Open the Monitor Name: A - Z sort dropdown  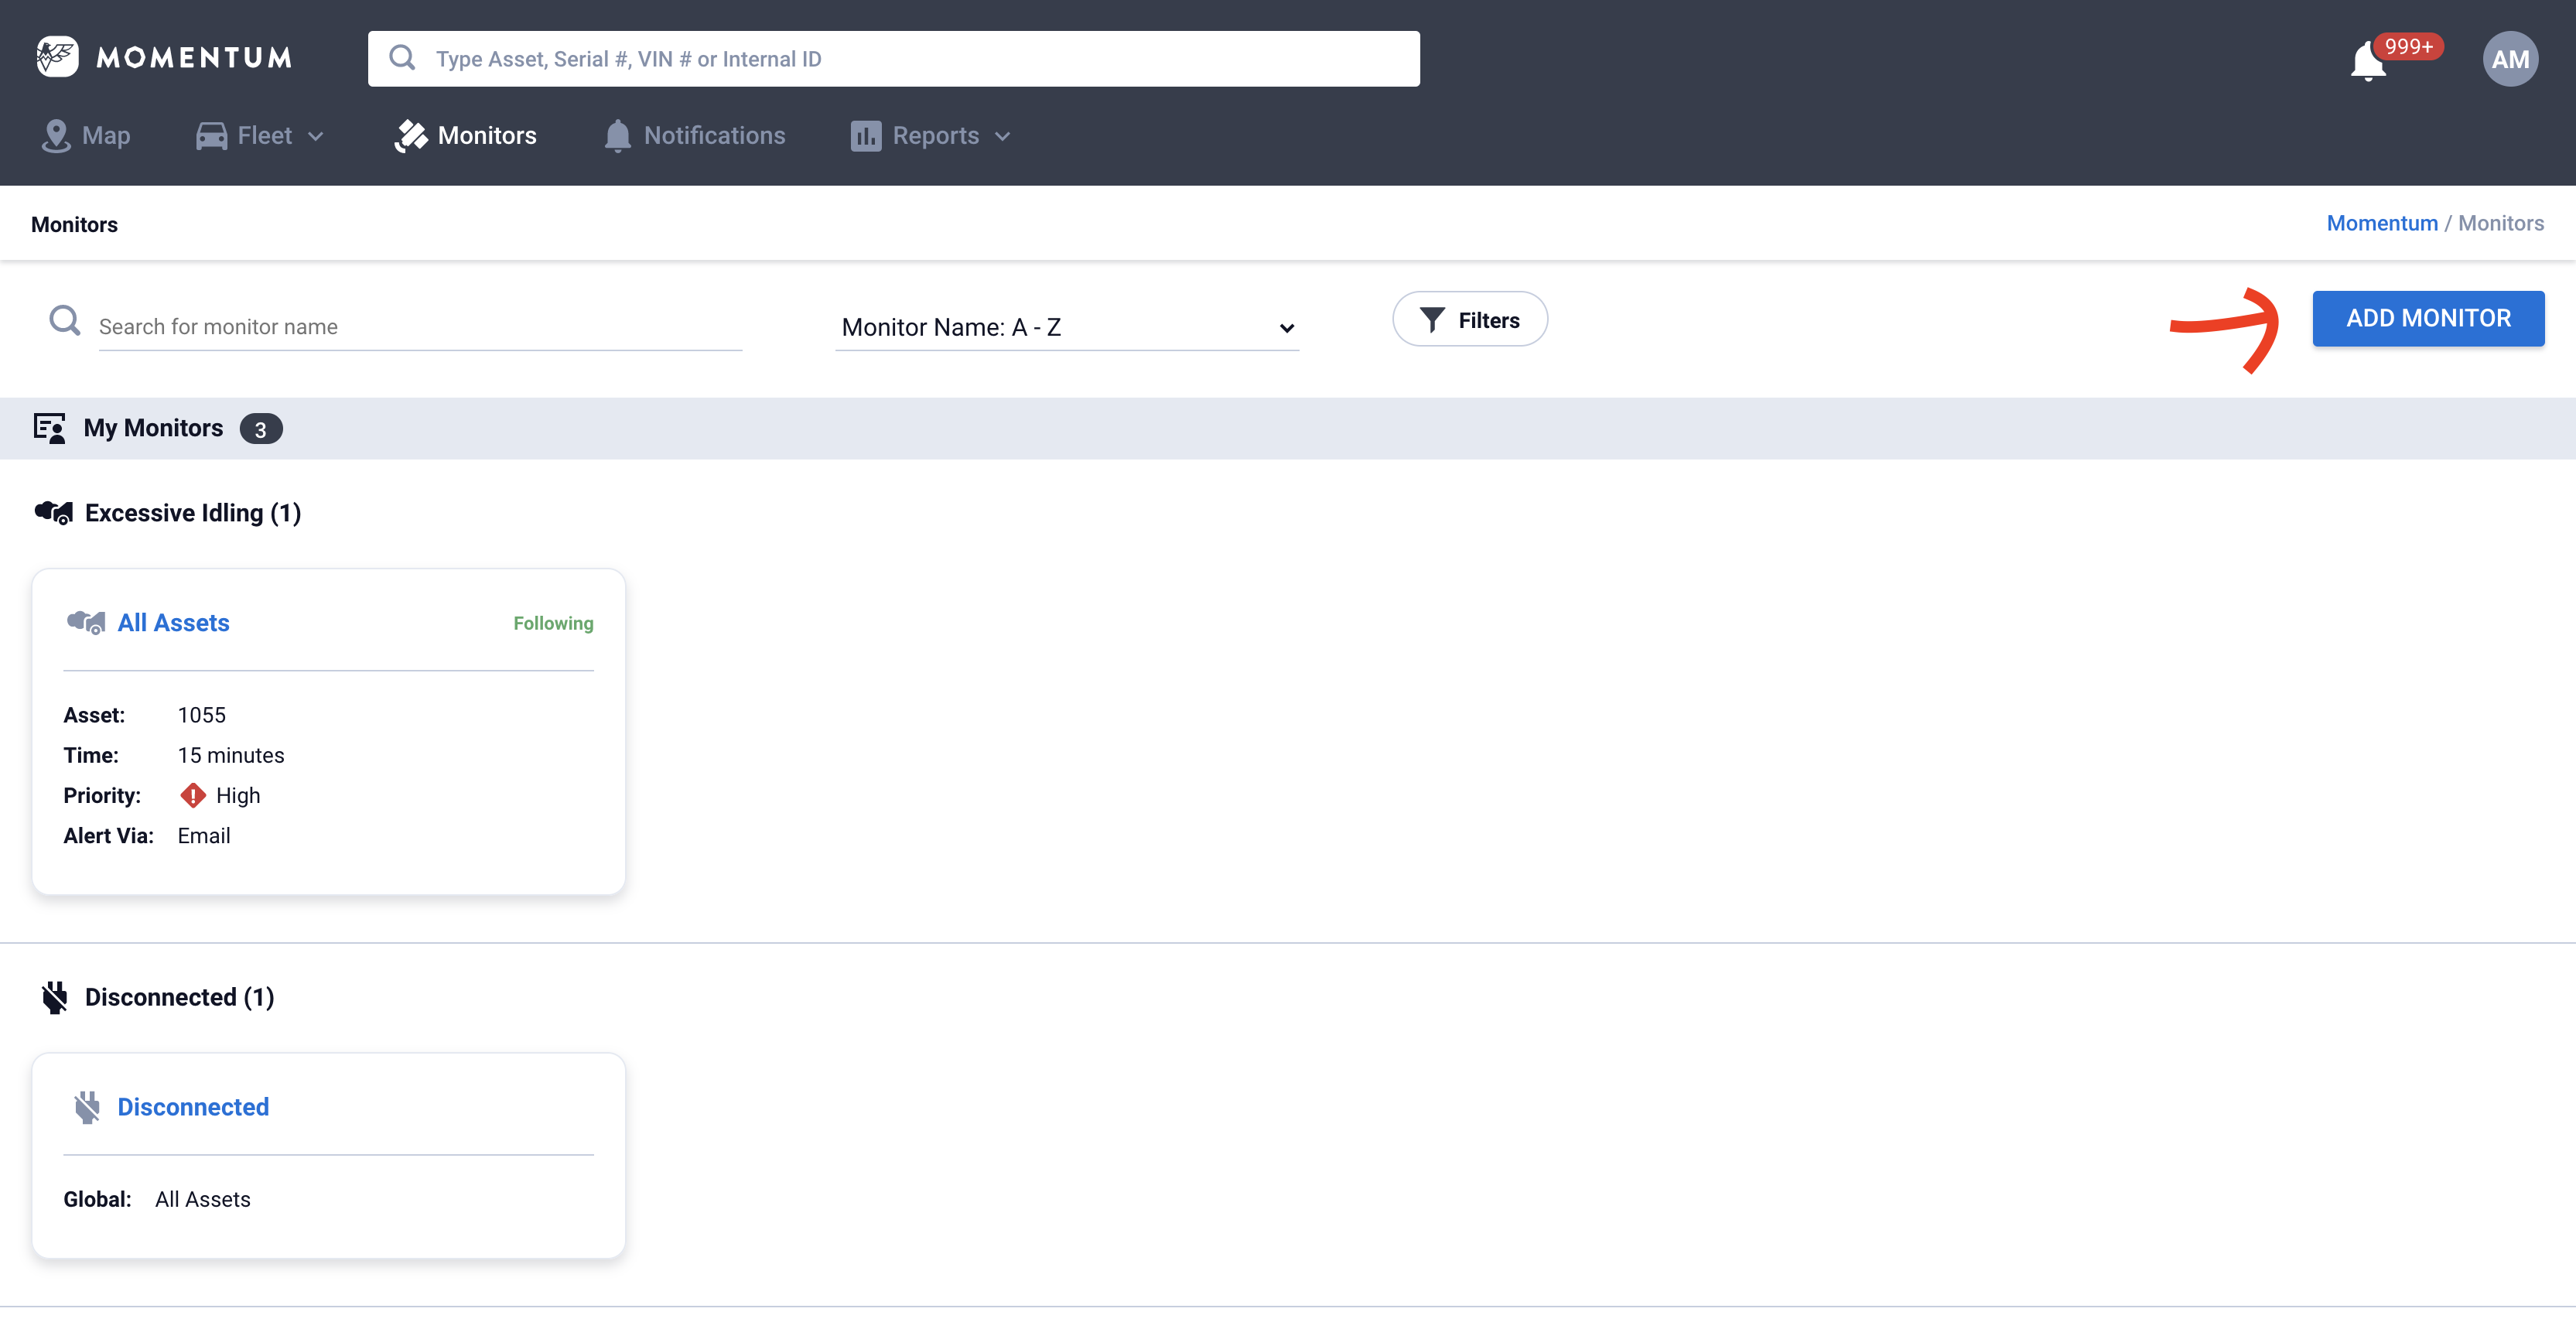tap(1066, 328)
